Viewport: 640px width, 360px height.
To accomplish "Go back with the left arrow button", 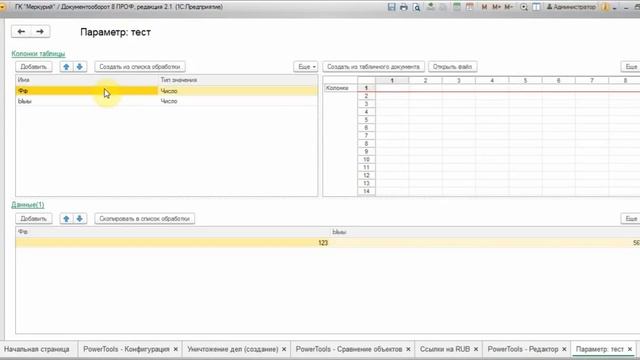I will 21,31.
